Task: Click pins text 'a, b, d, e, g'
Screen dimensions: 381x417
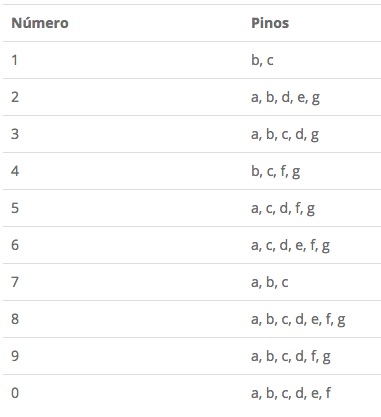Action: point(286,98)
